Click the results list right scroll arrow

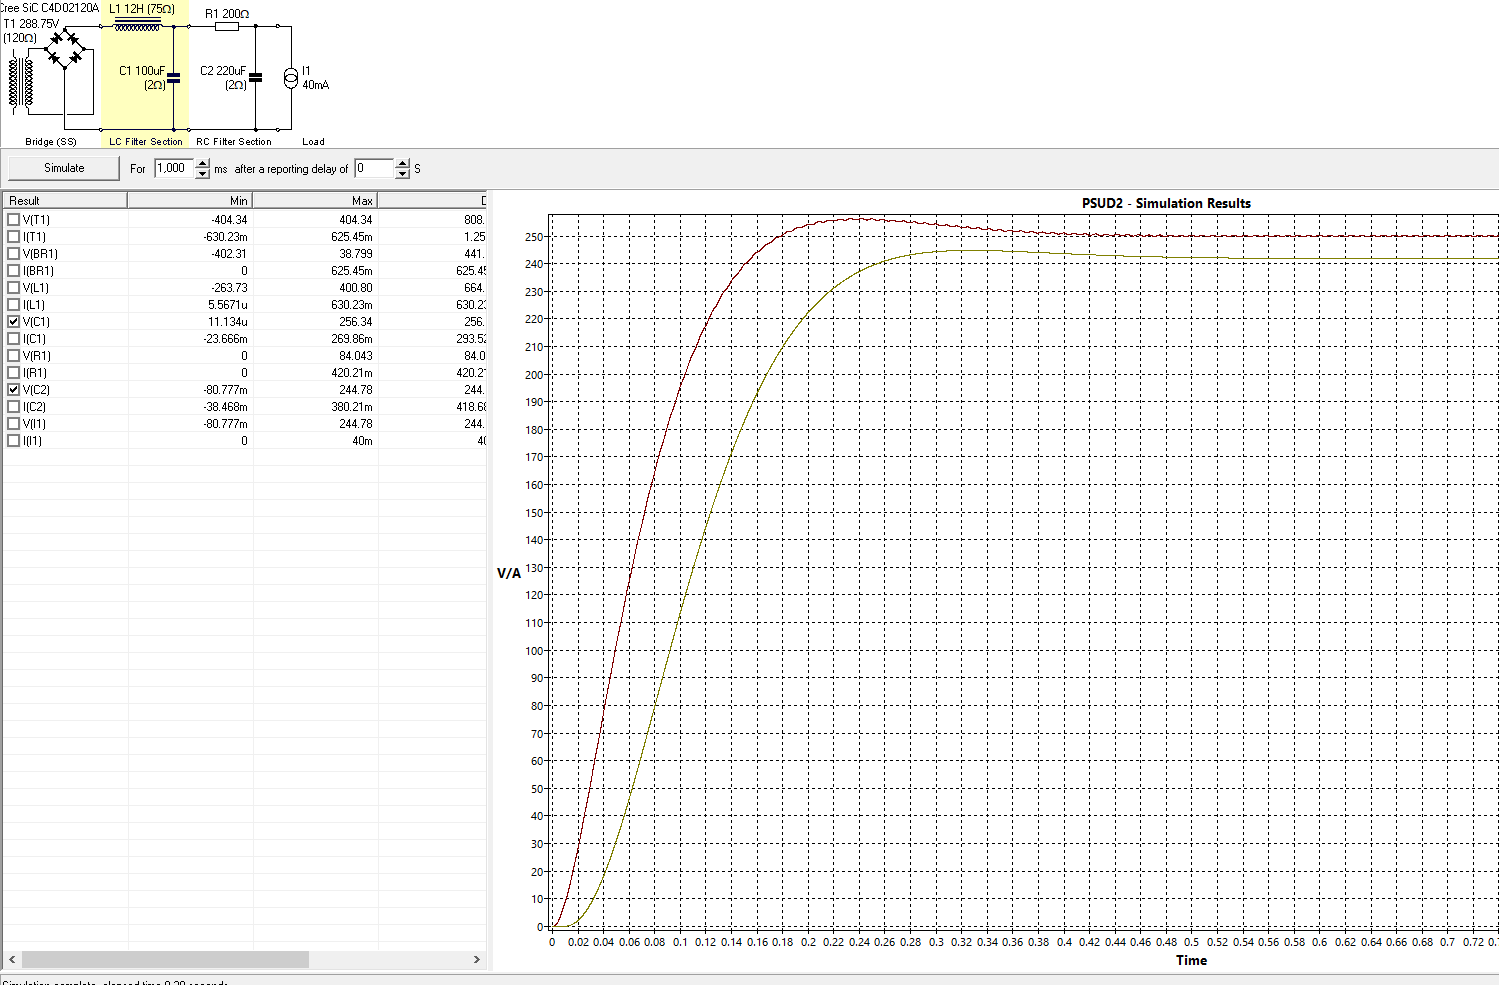[x=476, y=960]
